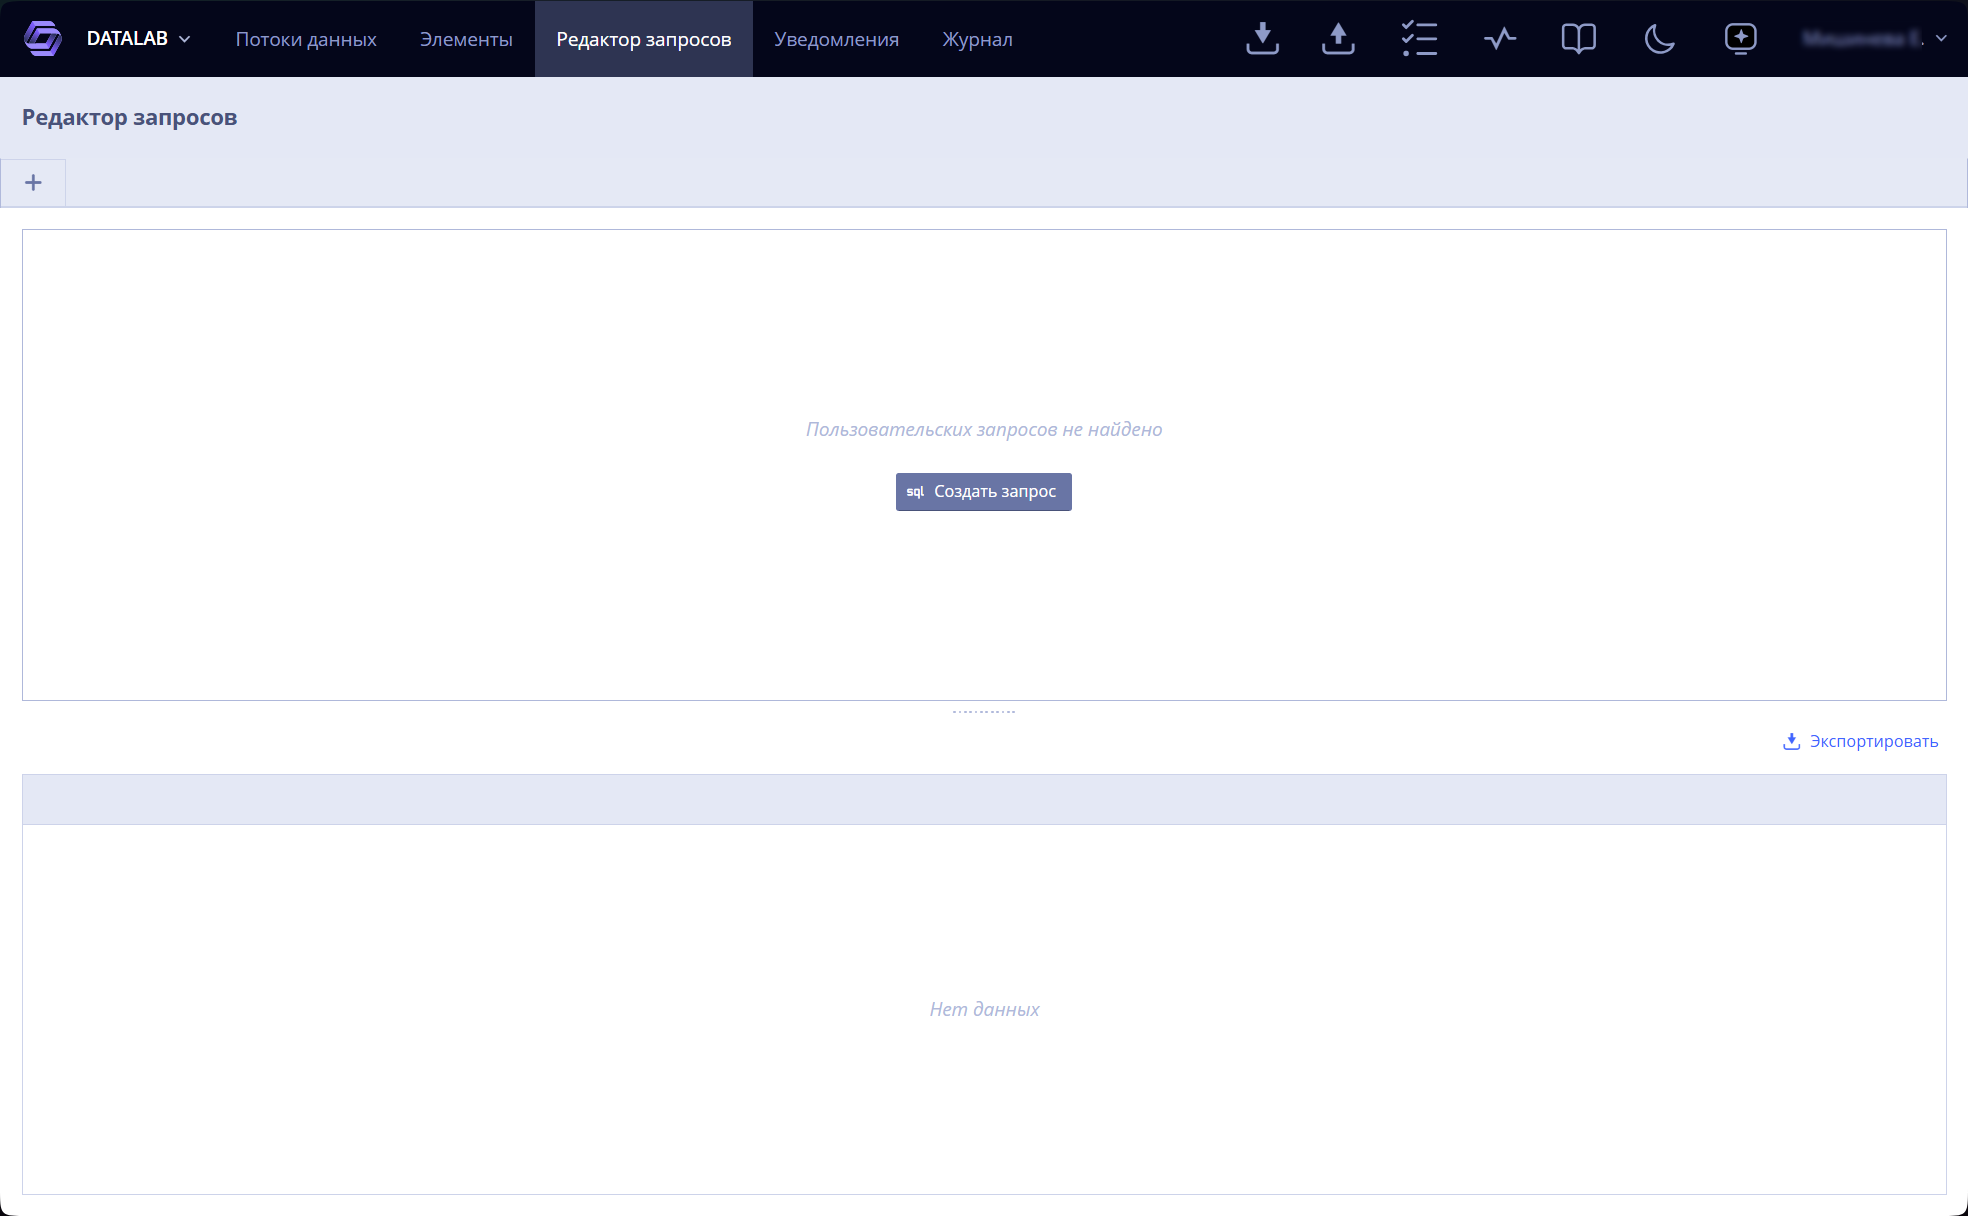
Task: Open the documentation book icon
Action: tap(1579, 39)
